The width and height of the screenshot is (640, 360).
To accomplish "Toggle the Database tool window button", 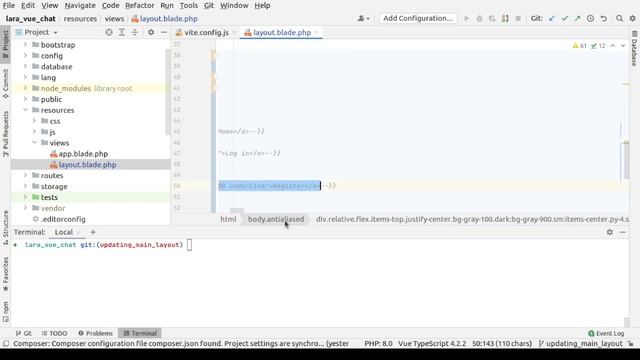I will point(634,49).
